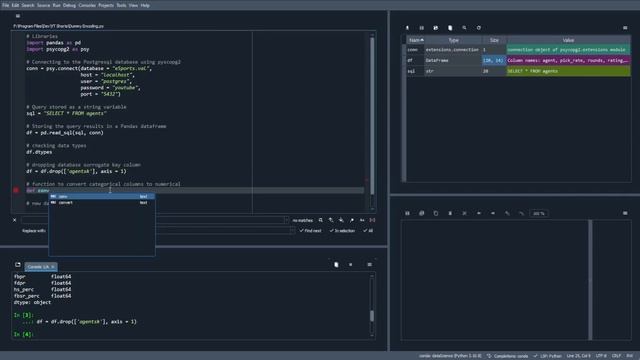The width and height of the screenshot is (640, 360).
Task: Open the File menu
Action: [x=5, y=5]
